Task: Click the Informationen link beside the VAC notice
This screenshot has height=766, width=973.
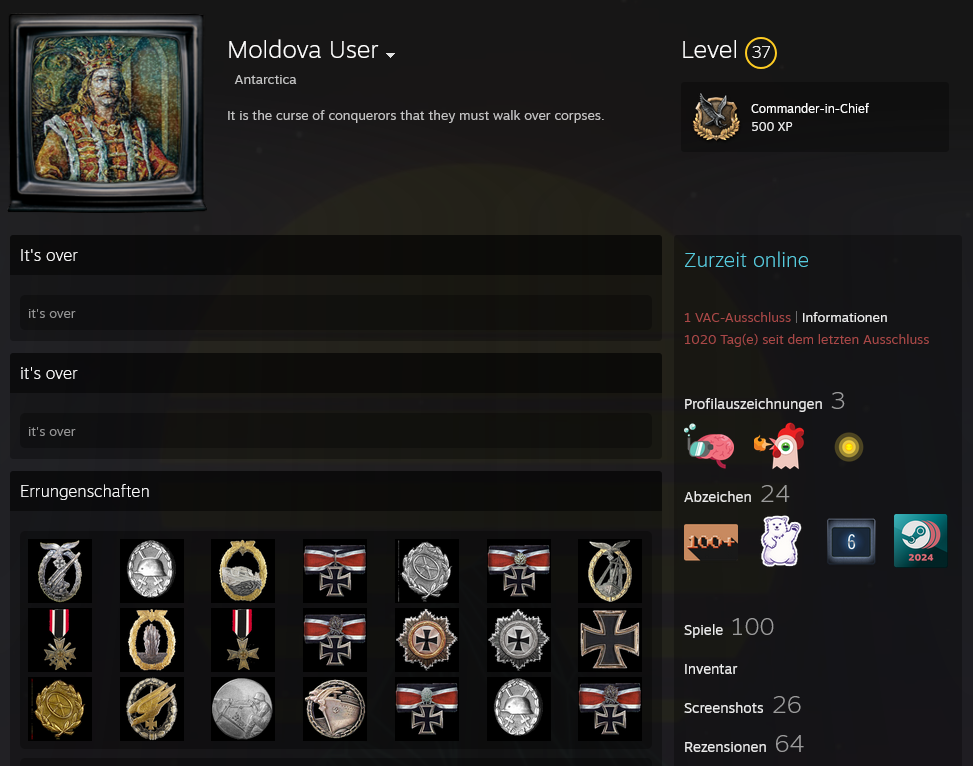Action: pyautogui.click(x=844, y=318)
